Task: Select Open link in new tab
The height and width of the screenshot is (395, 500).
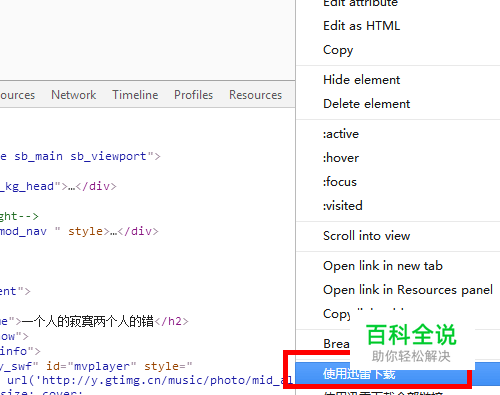Action: click(383, 266)
